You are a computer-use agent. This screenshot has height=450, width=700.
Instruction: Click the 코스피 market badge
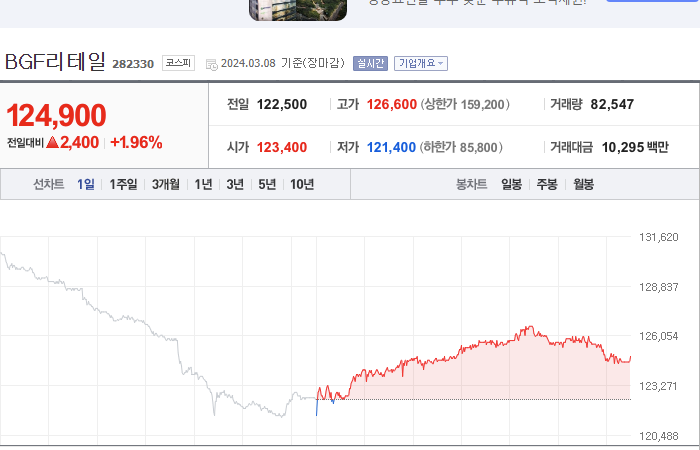178,63
